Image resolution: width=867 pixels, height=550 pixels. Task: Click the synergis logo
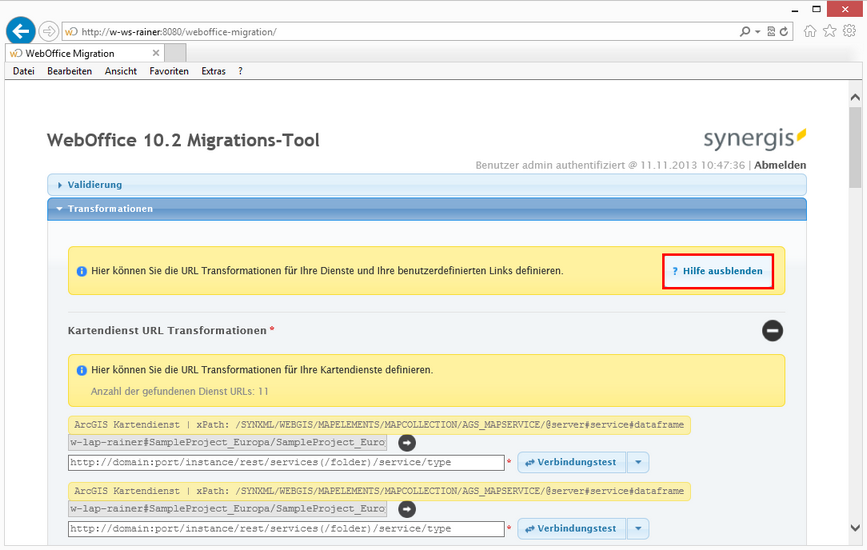pos(754,138)
